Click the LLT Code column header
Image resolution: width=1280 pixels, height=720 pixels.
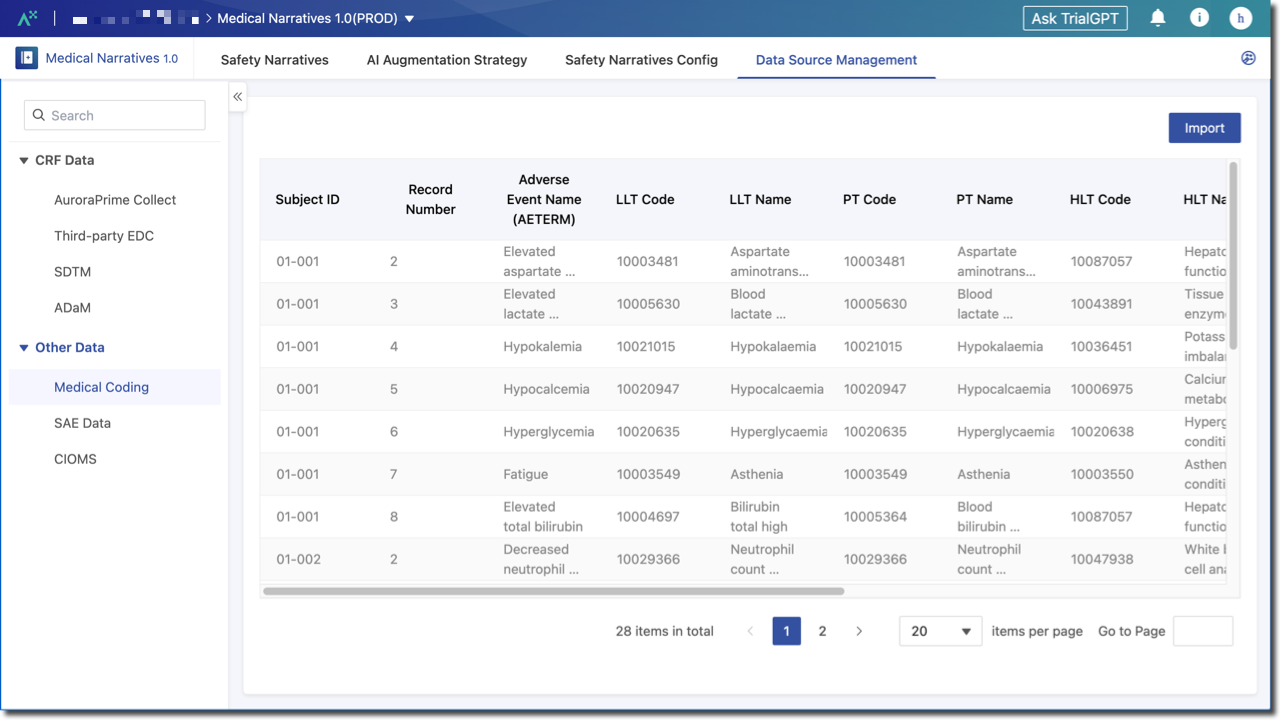(645, 199)
